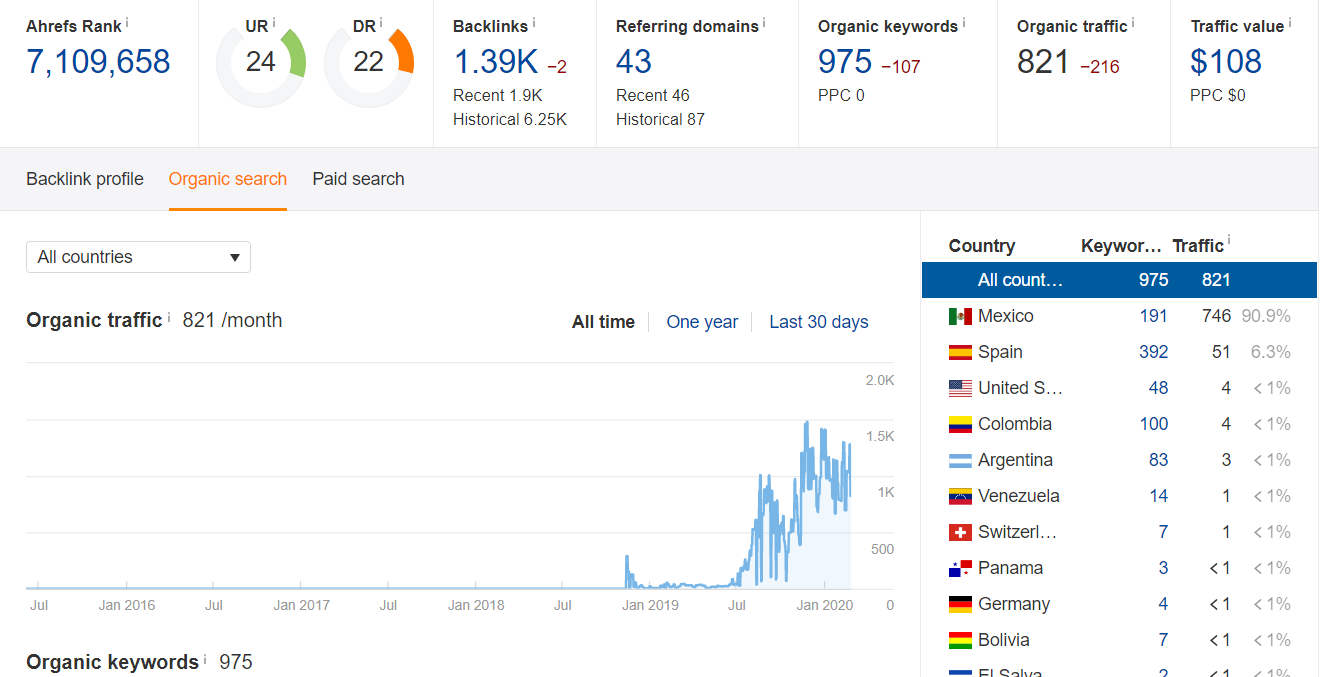This screenshot has width=1320, height=677.
Task: Click the Ahrefs Rank 7,109,658 value
Action: coord(98,62)
